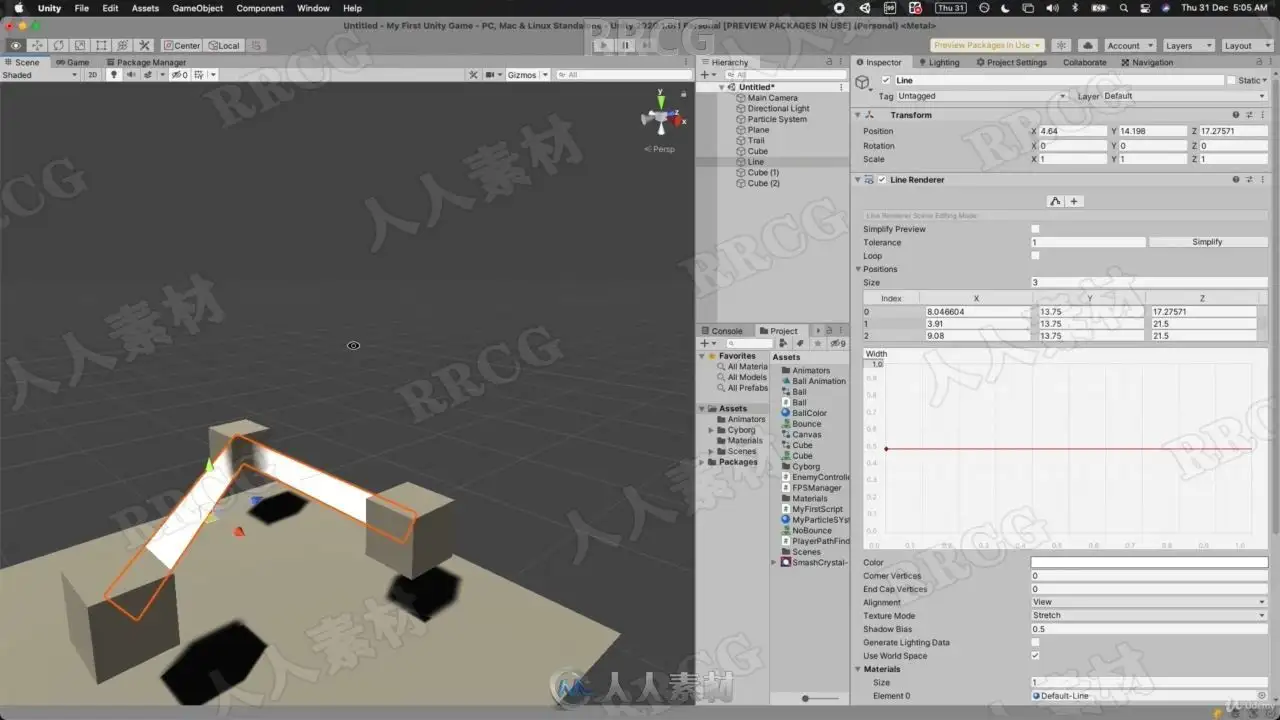Image resolution: width=1280 pixels, height=720 pixels.
Task: Click the scene orientation gizmo
Action: click(x=661, y=118)
